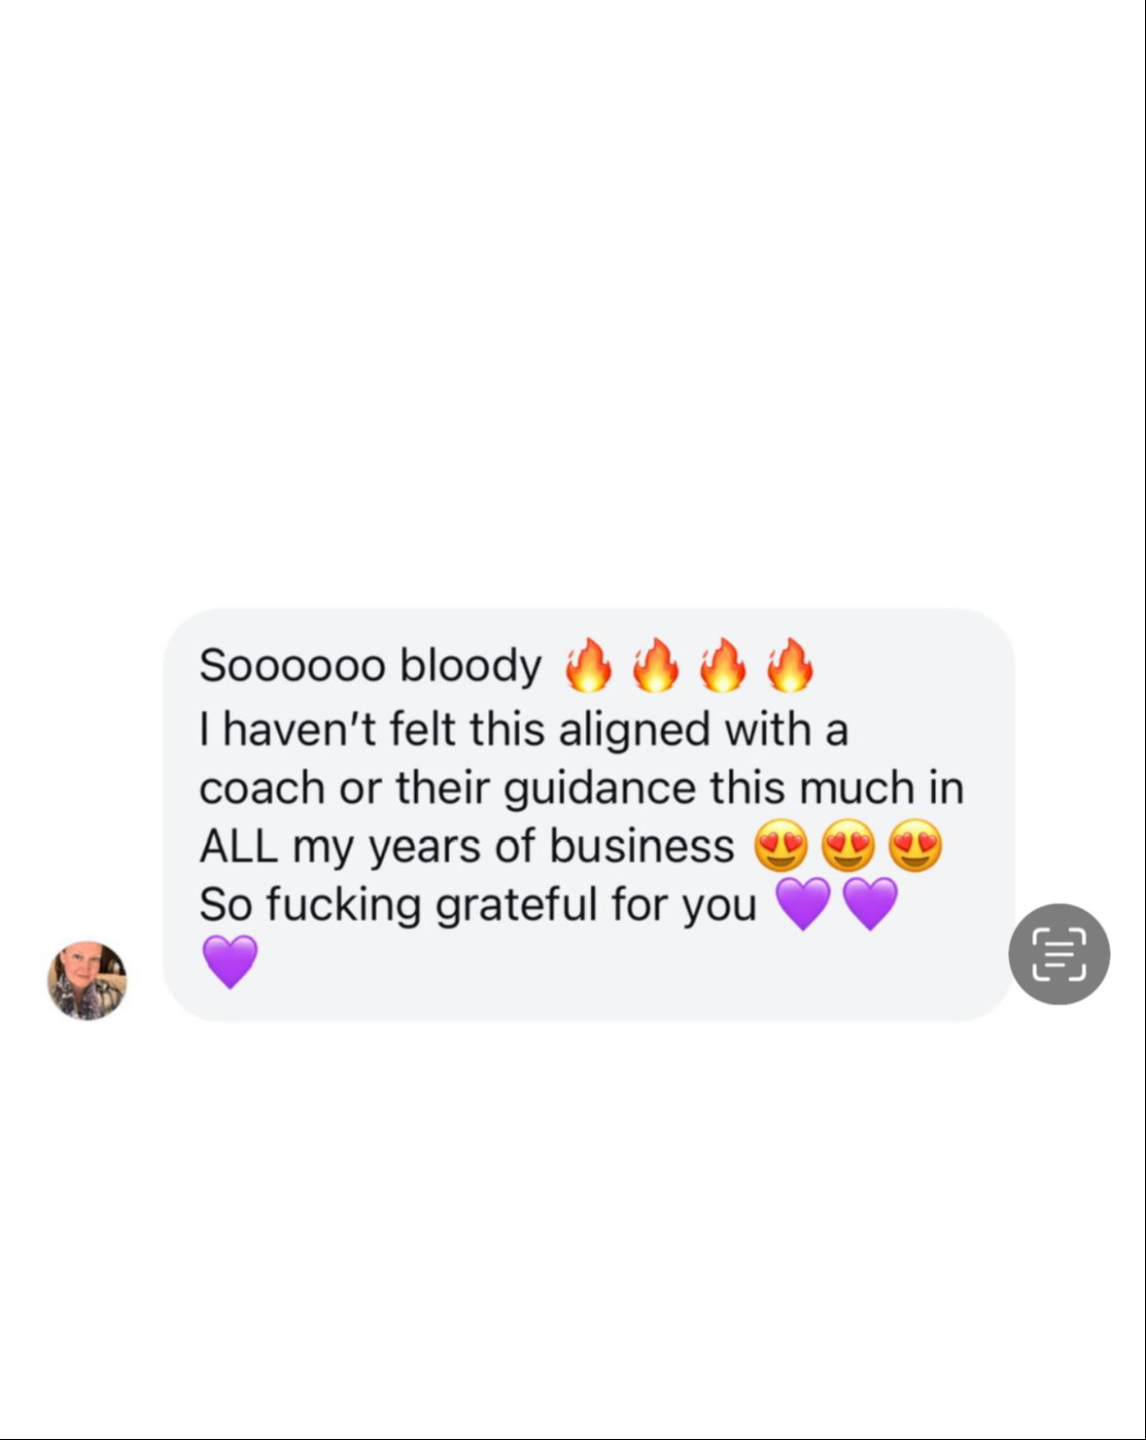Tap the live text scan icon
Viewport: 1146px width, 1440px height.
1058,954
